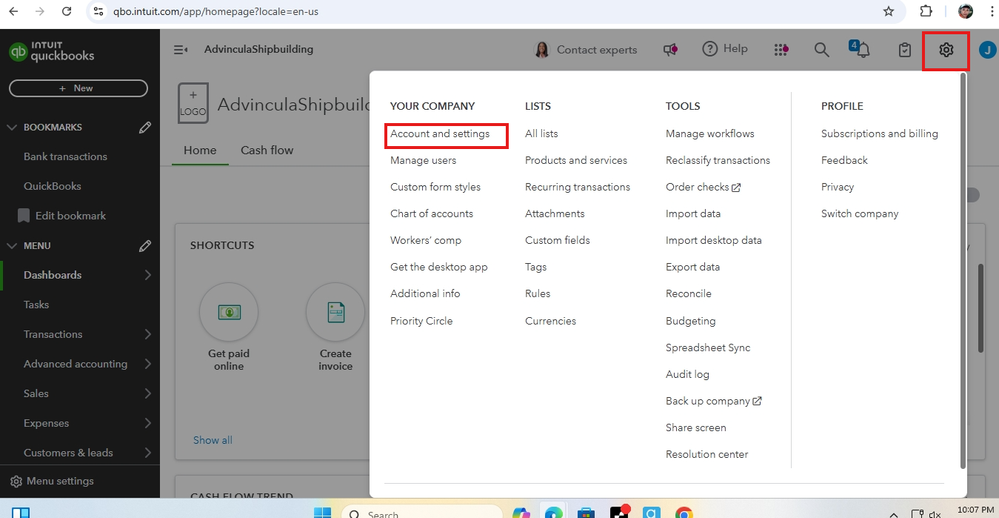Screen dimensions: 999x518
Task: Open Menu settings at sidebar bottom
Action: (52, 482)
